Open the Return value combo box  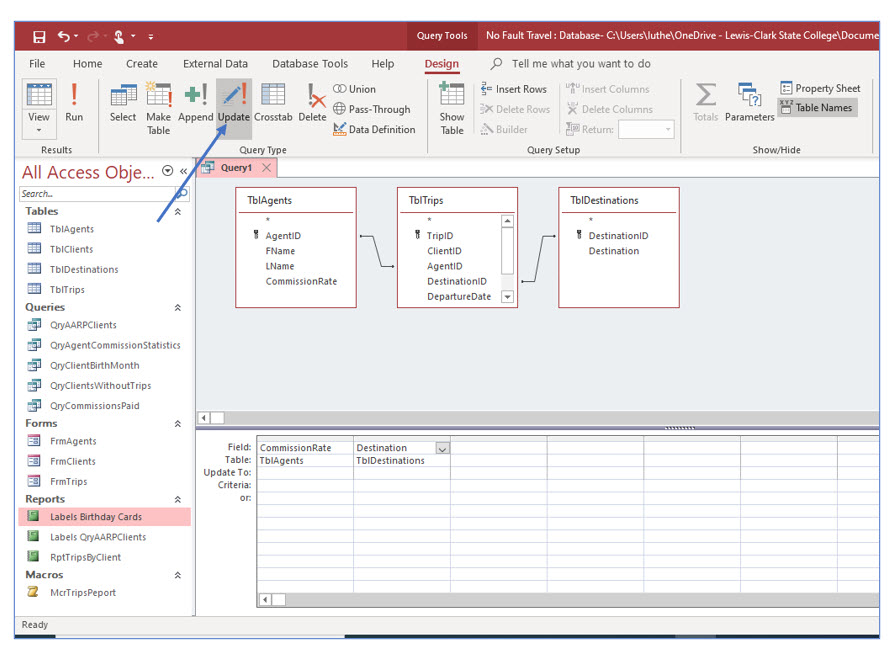coord(646,130)
